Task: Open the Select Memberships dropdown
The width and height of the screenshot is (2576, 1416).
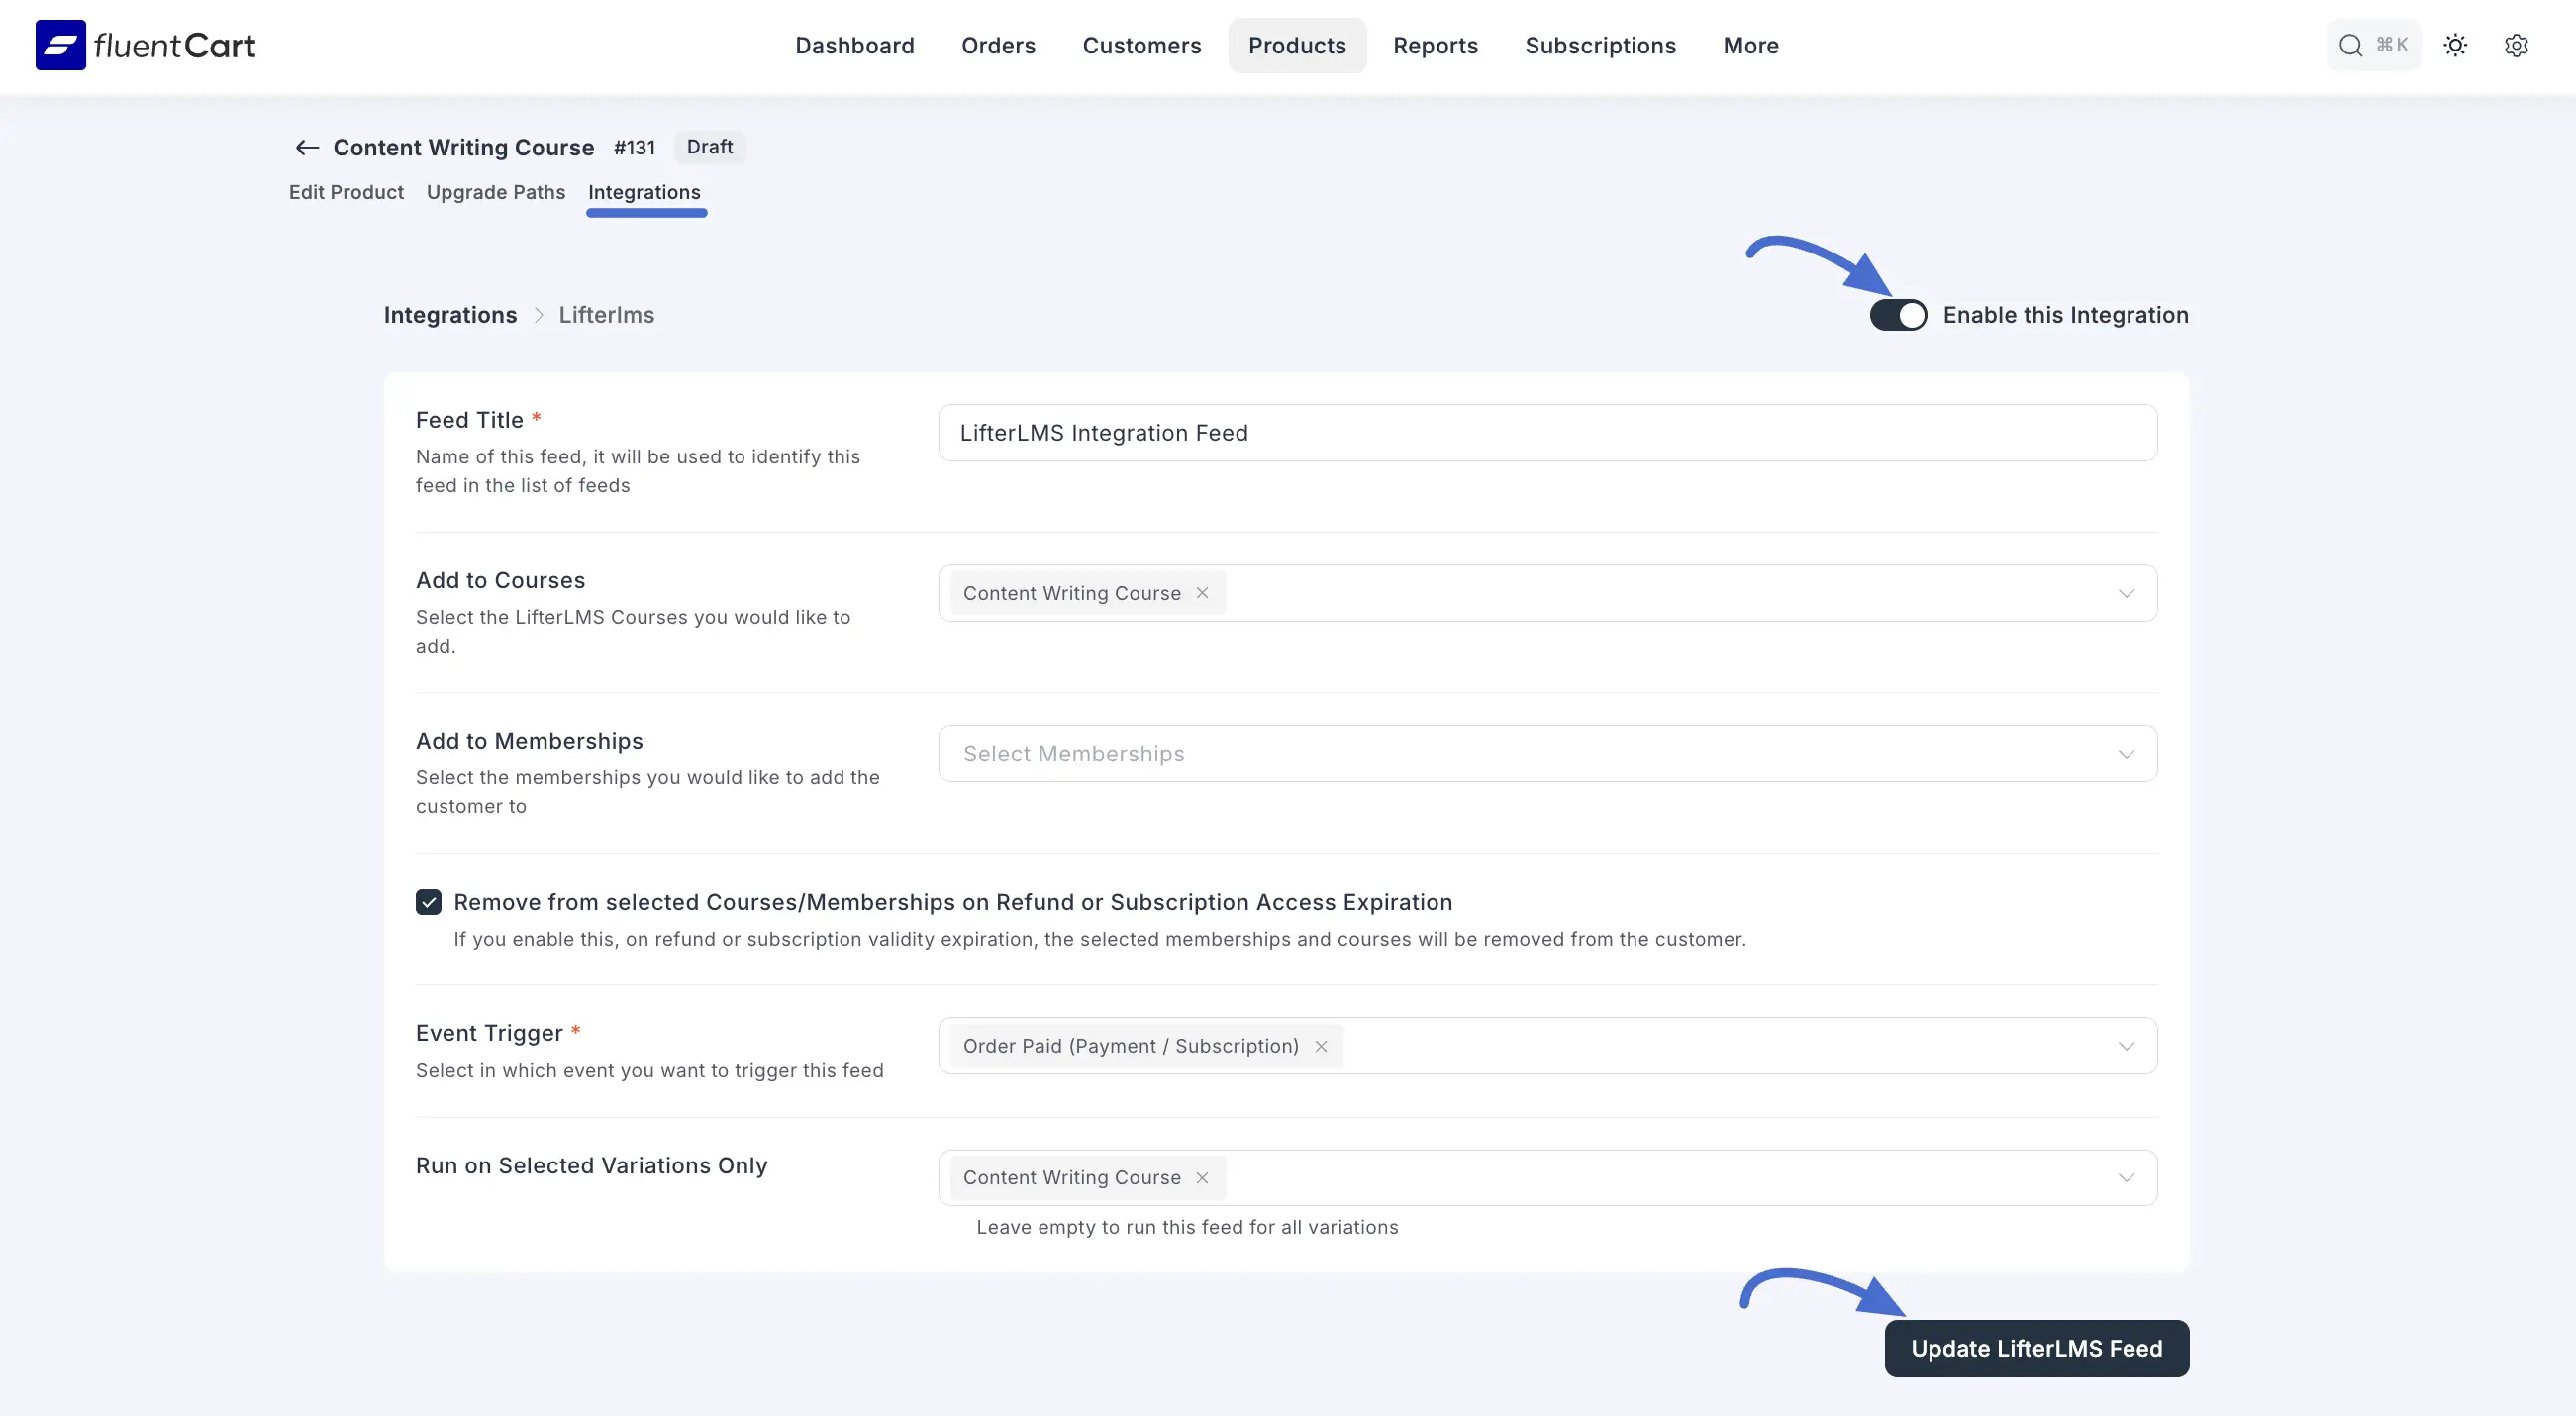Action: click(x=1546, y=754)
